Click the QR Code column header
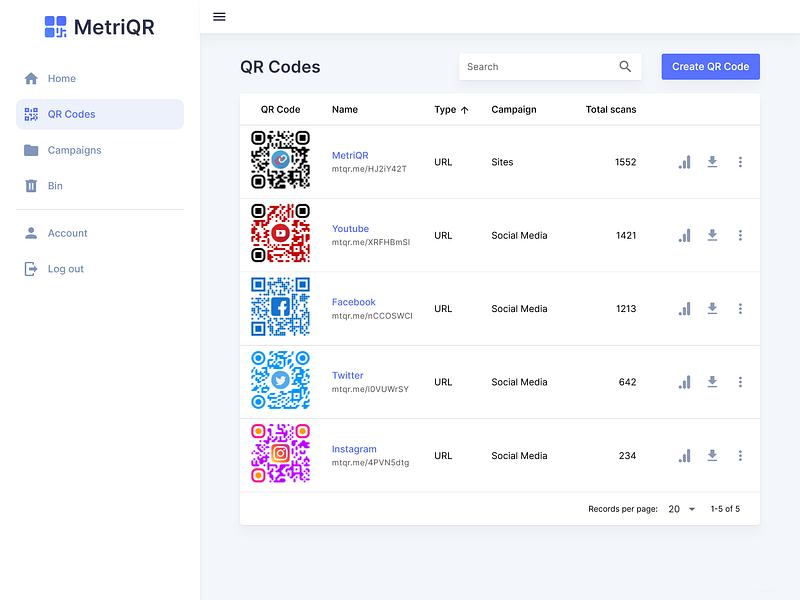This screenshot has height=600, width=800. 280,110
